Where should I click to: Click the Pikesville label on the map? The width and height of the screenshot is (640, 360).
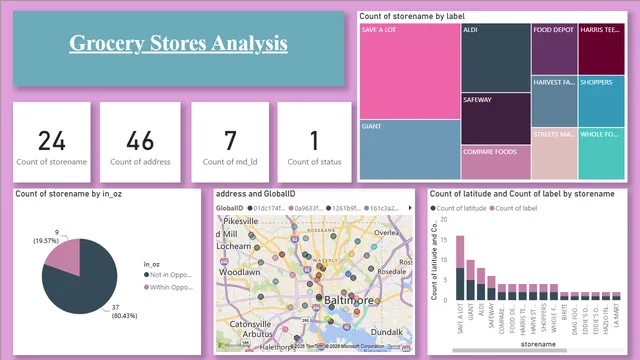[240, 221]
